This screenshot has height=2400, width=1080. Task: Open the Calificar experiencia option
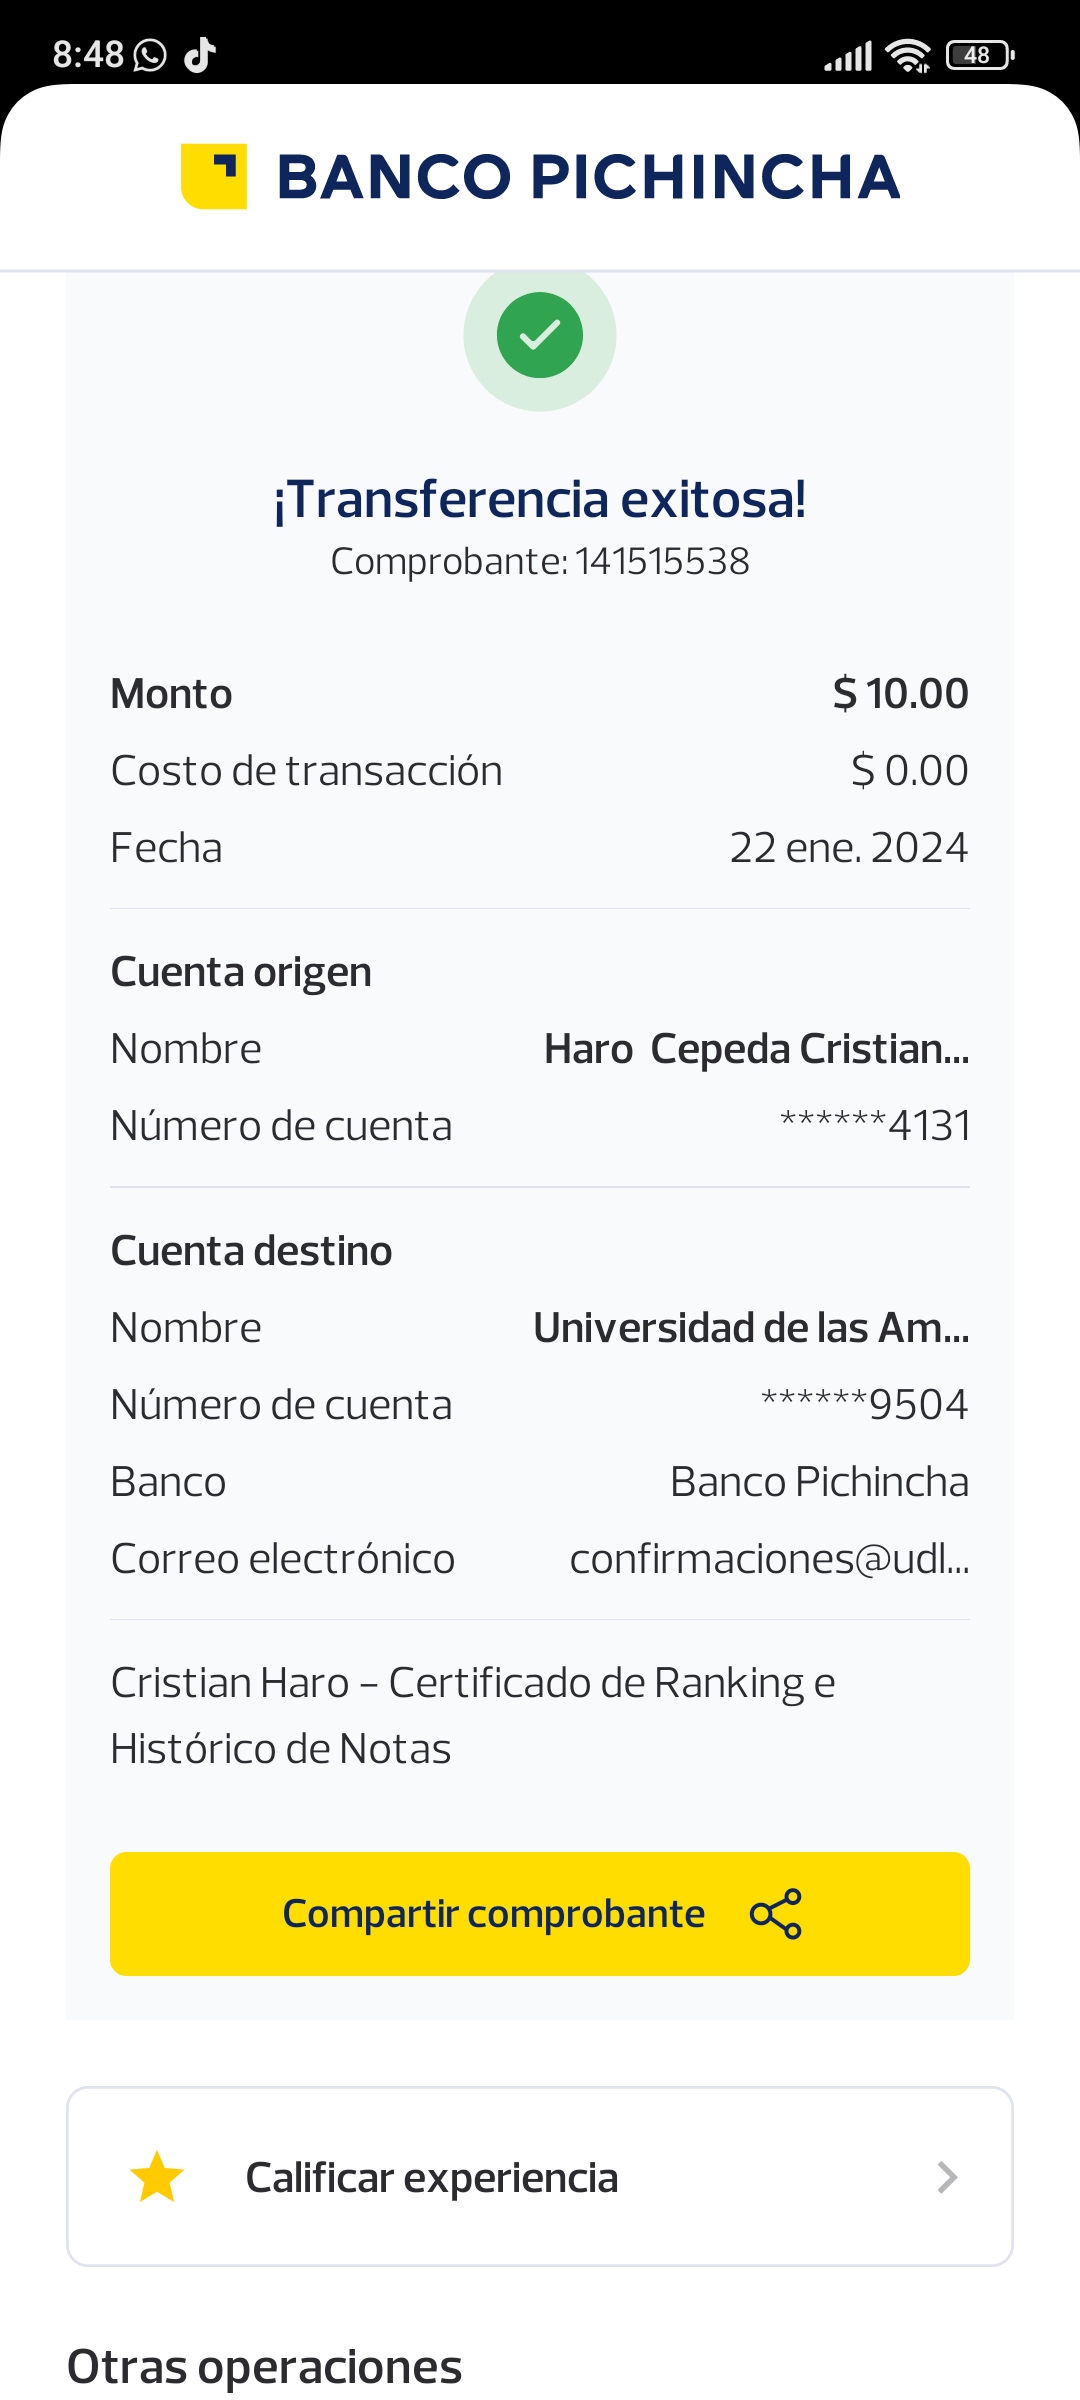point(432,2177)
